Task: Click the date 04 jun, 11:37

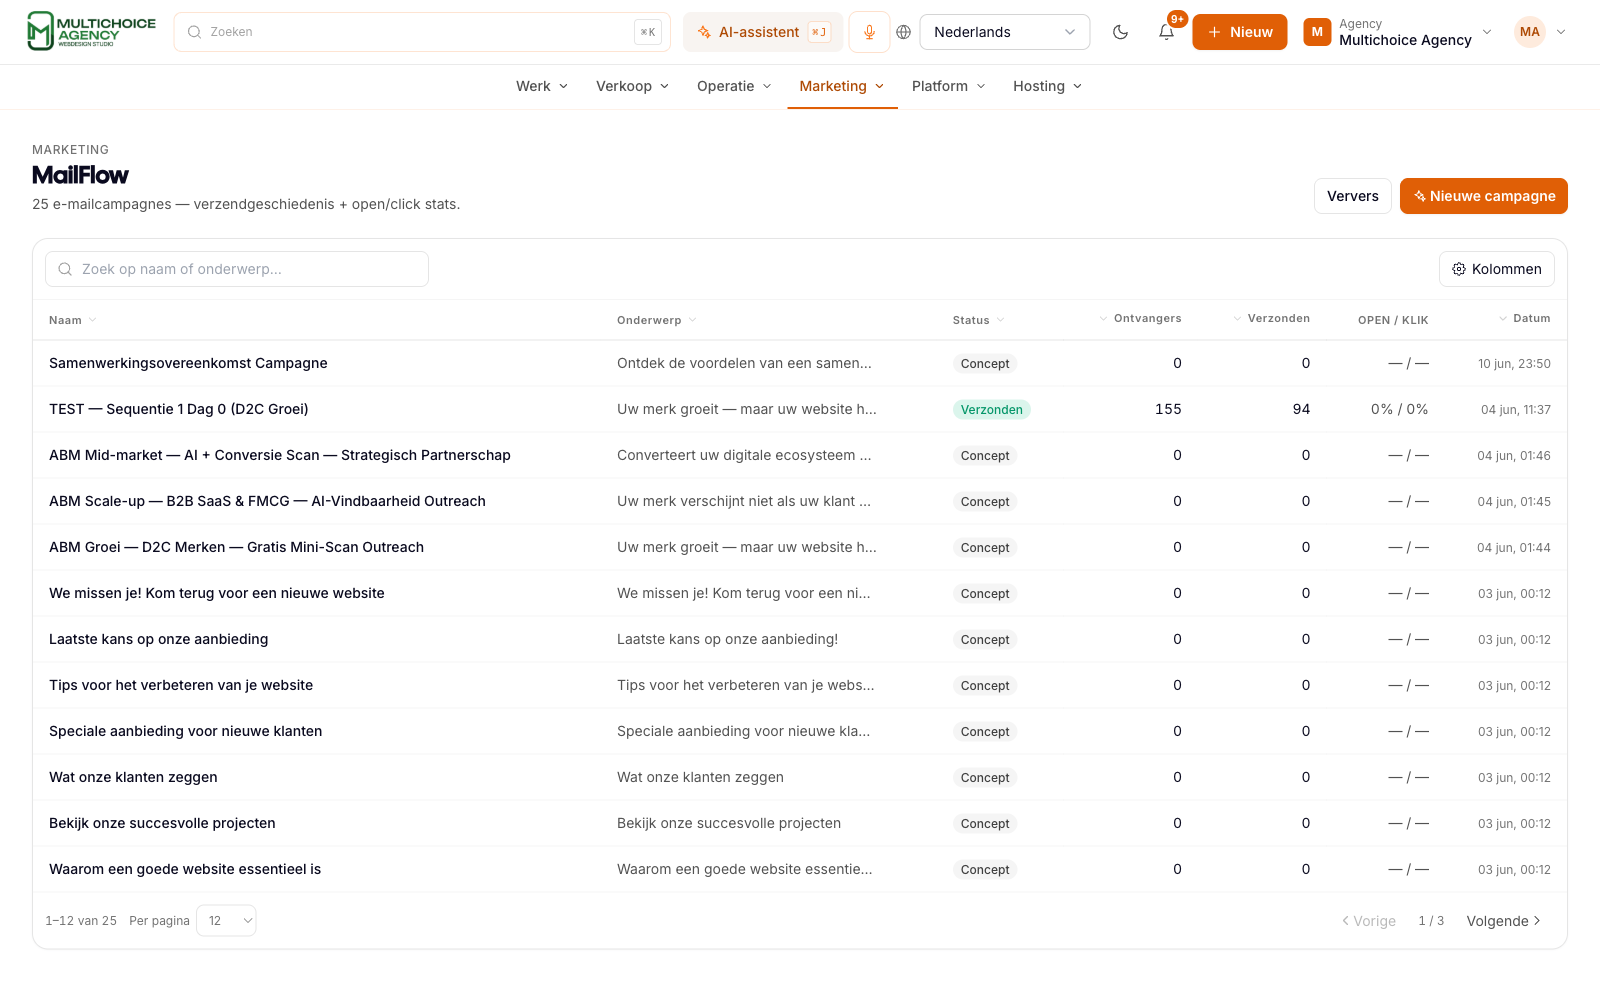Action: [x=1515, y=410]
